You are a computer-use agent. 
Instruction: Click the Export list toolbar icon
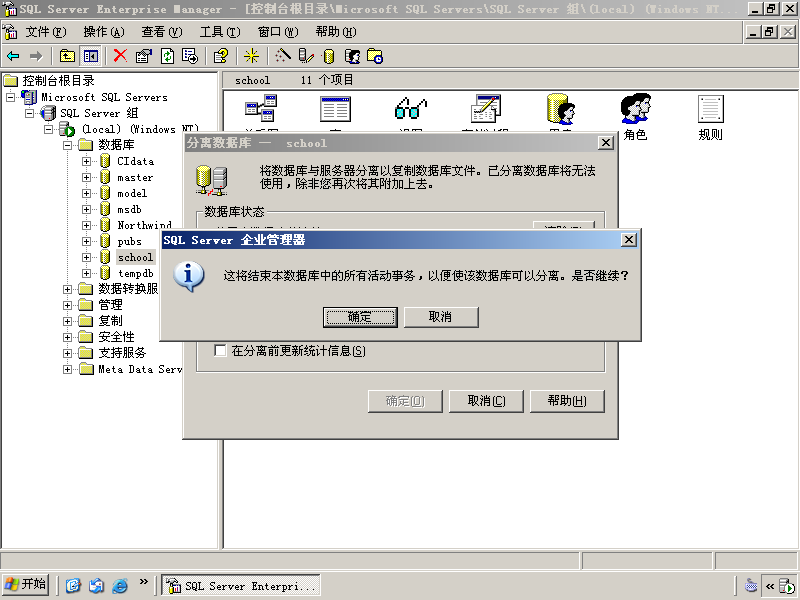tap(190, 56)
